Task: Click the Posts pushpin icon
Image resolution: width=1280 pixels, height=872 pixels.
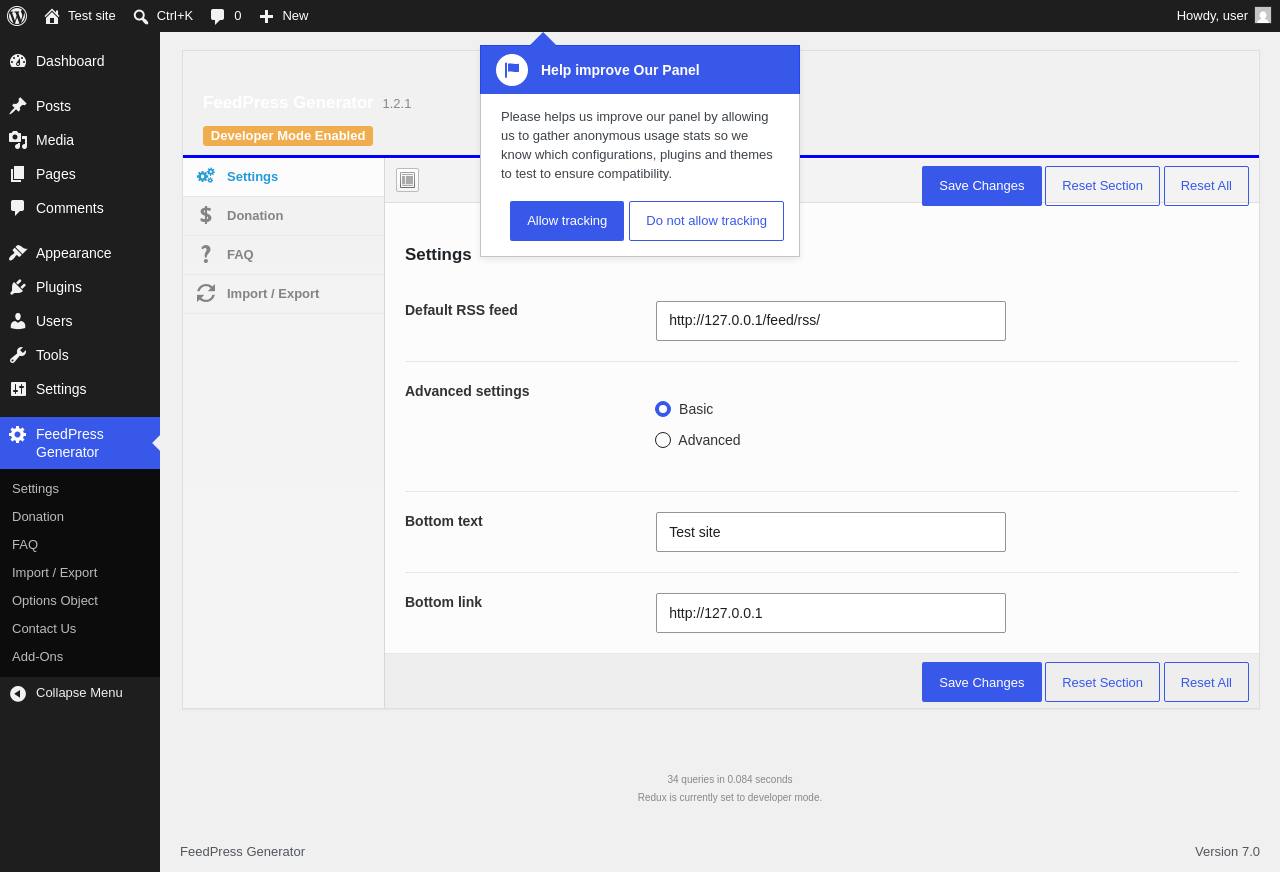Action: [18, 106]
